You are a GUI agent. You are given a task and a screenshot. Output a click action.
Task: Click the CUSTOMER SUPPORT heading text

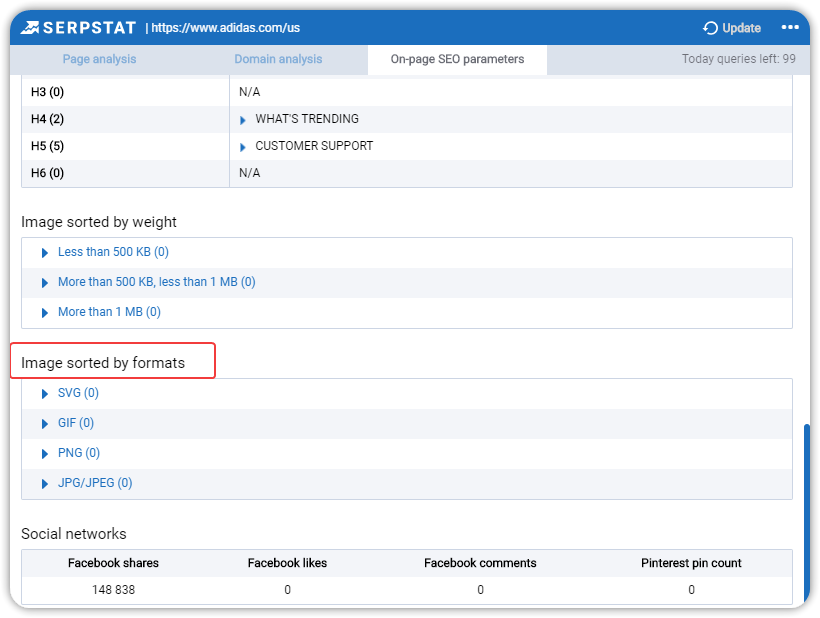click(x=314, y=146)
